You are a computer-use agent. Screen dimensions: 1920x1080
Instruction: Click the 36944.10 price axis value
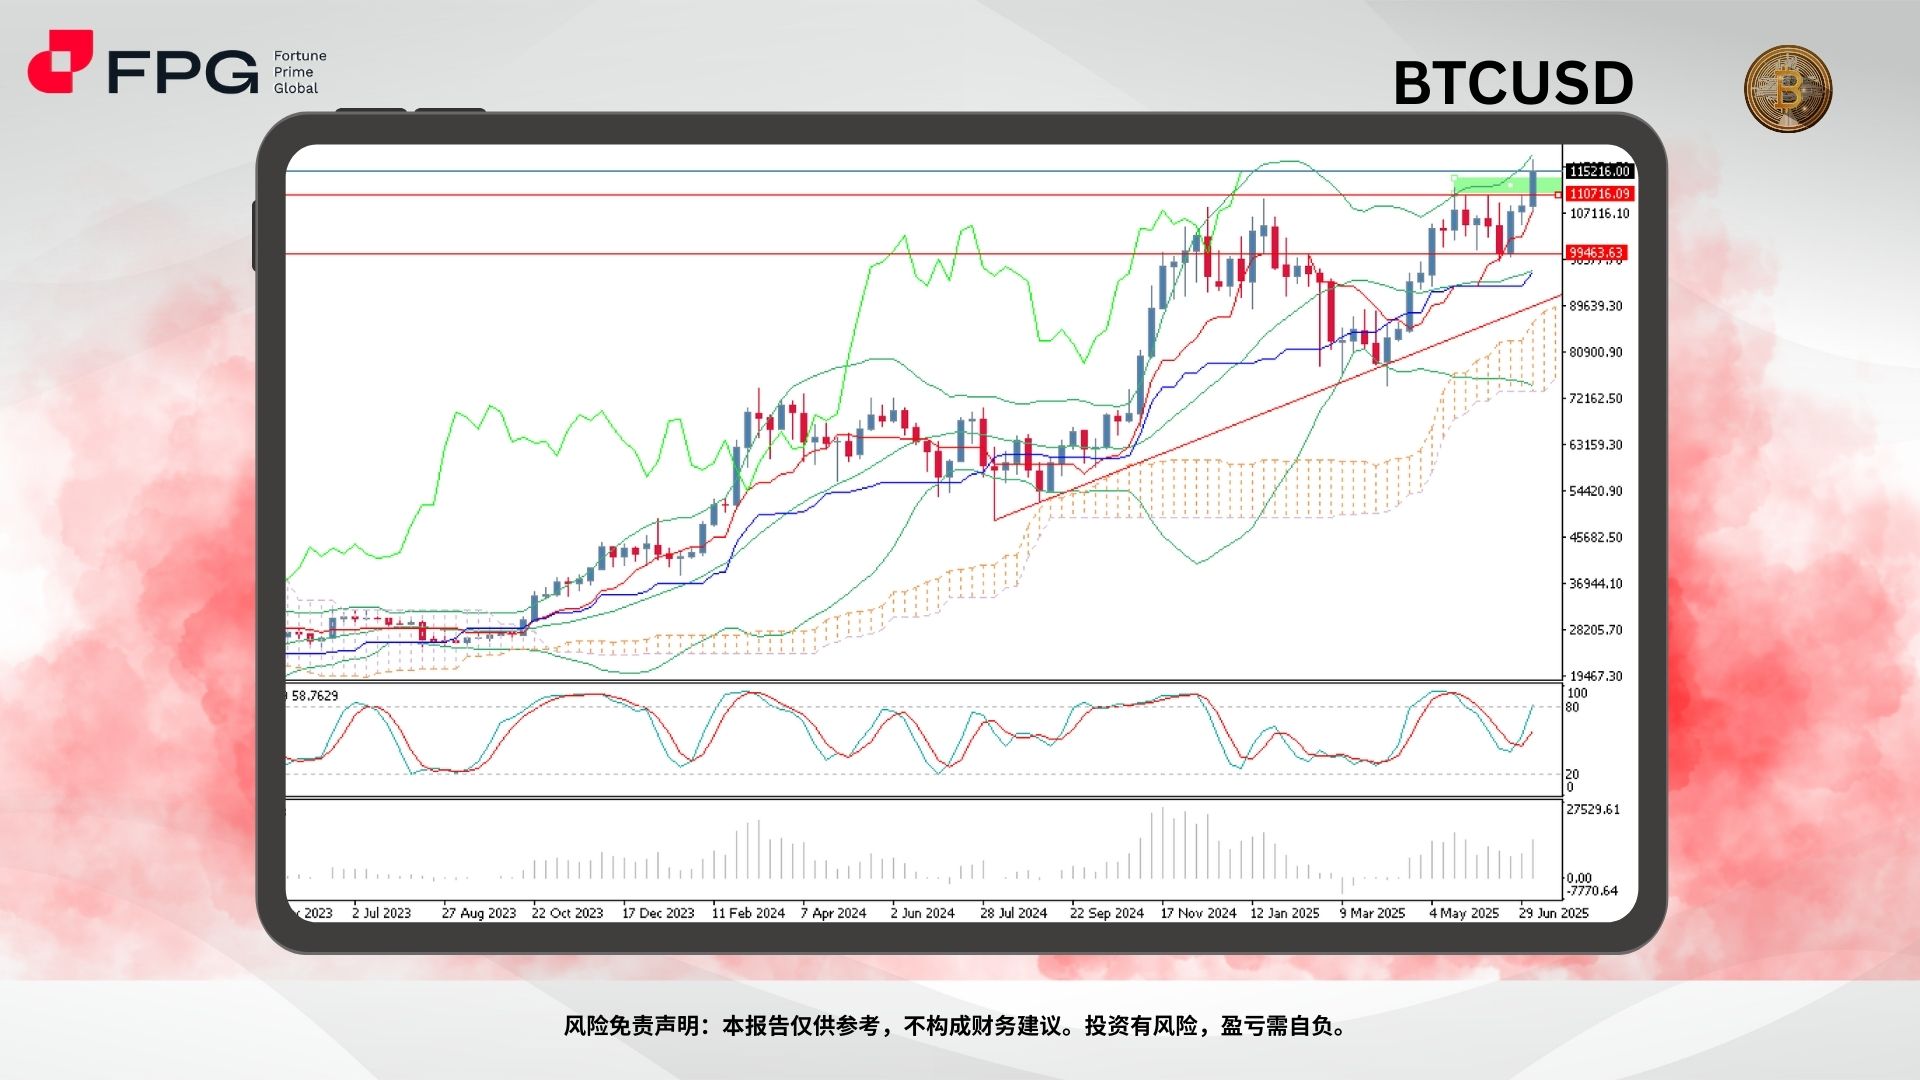pos(1596,584)
